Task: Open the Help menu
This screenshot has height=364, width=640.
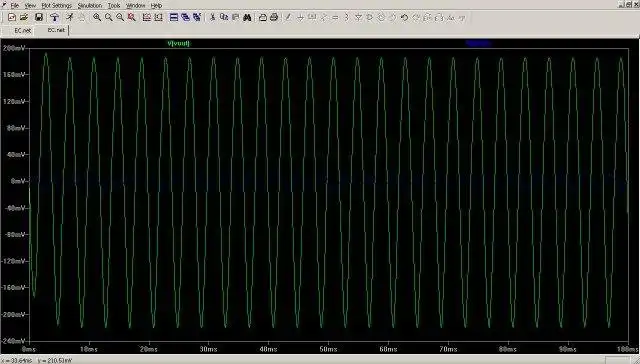Action: (x=156, y=5)
